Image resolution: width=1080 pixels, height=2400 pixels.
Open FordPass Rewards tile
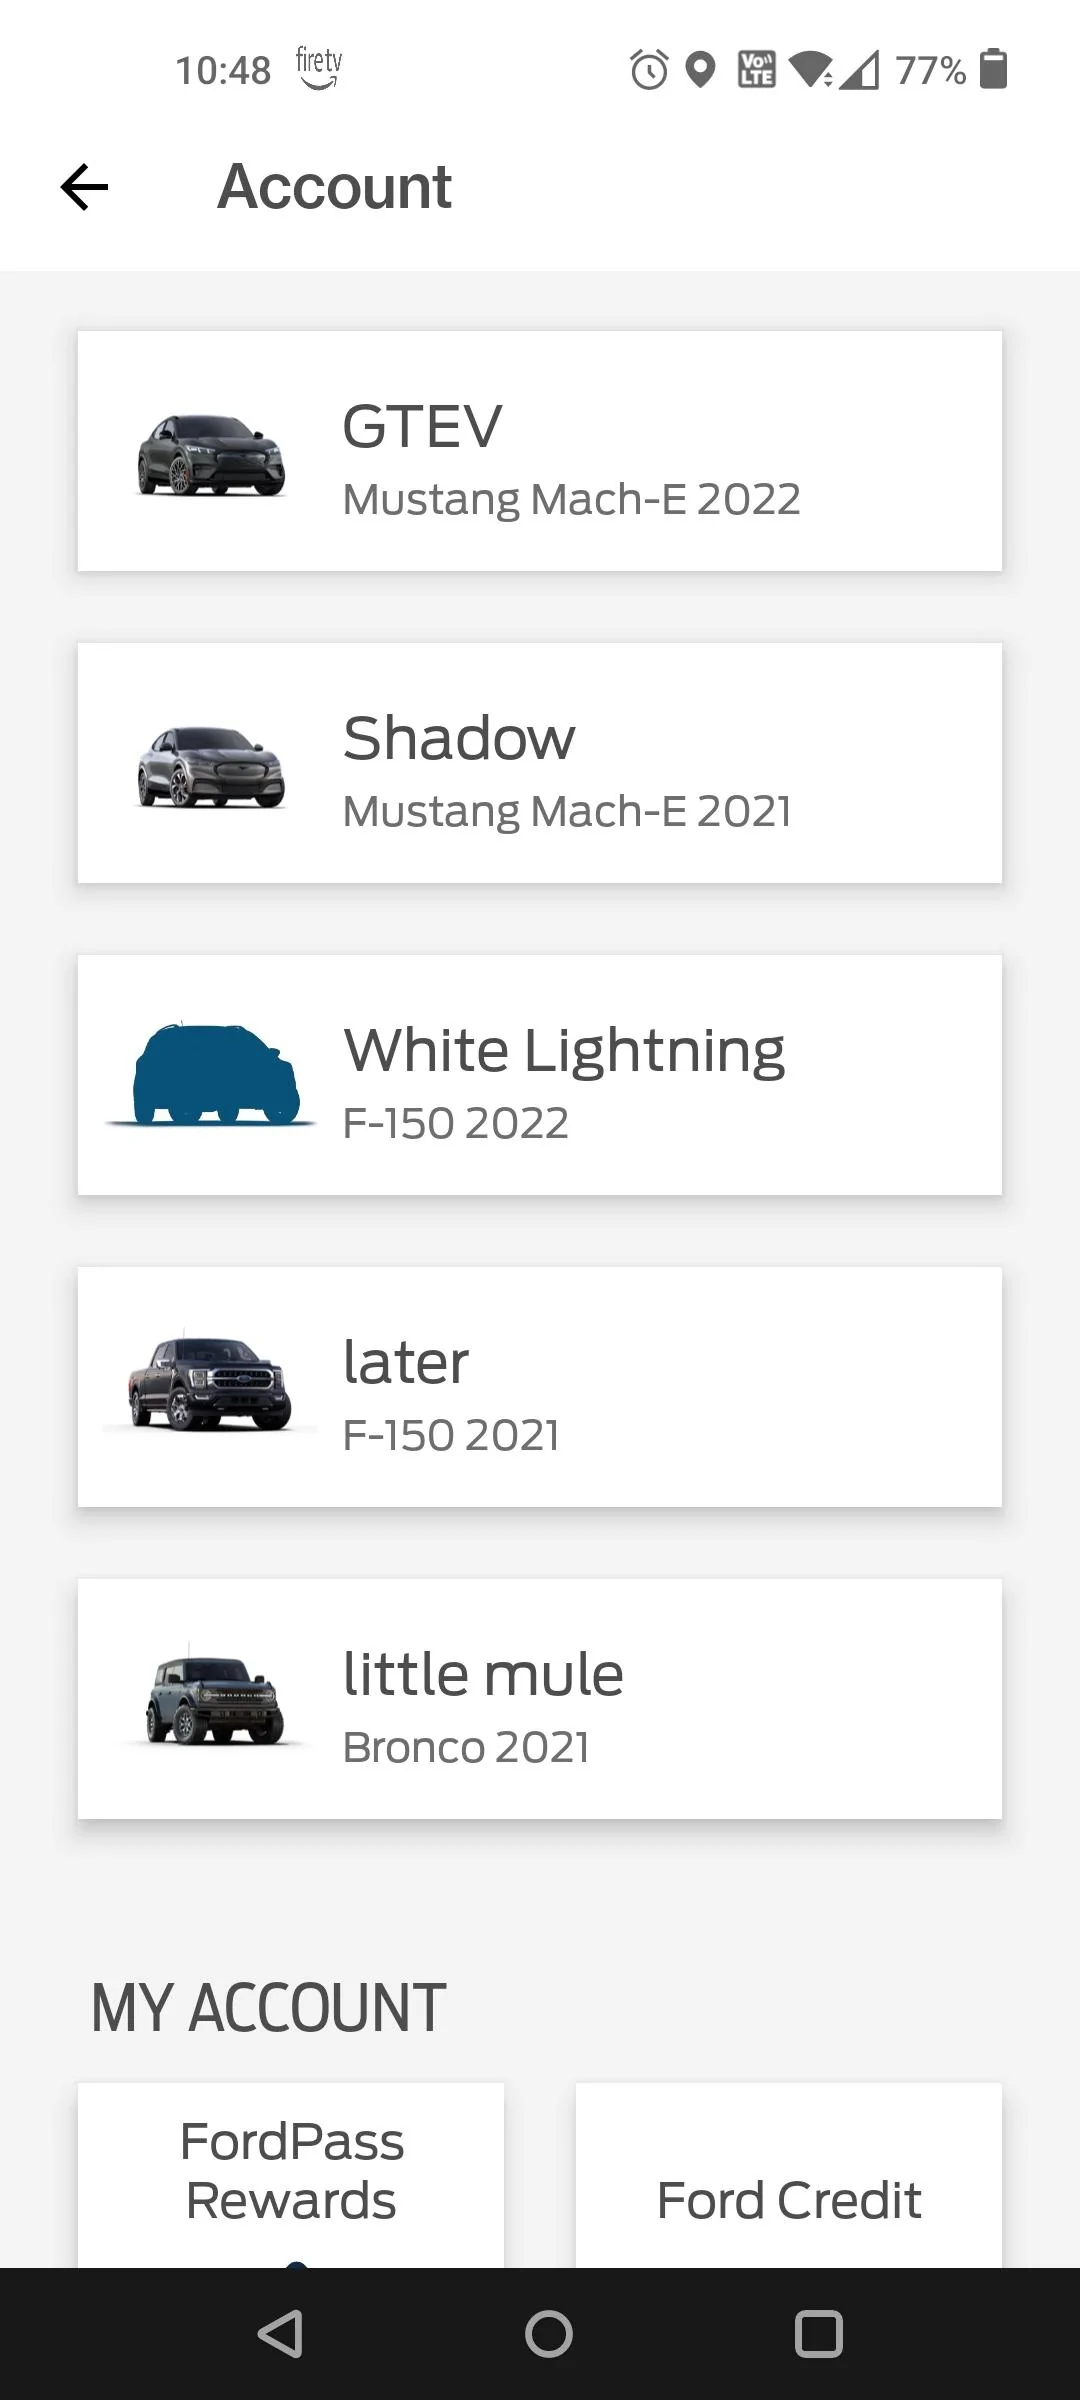291,2172
